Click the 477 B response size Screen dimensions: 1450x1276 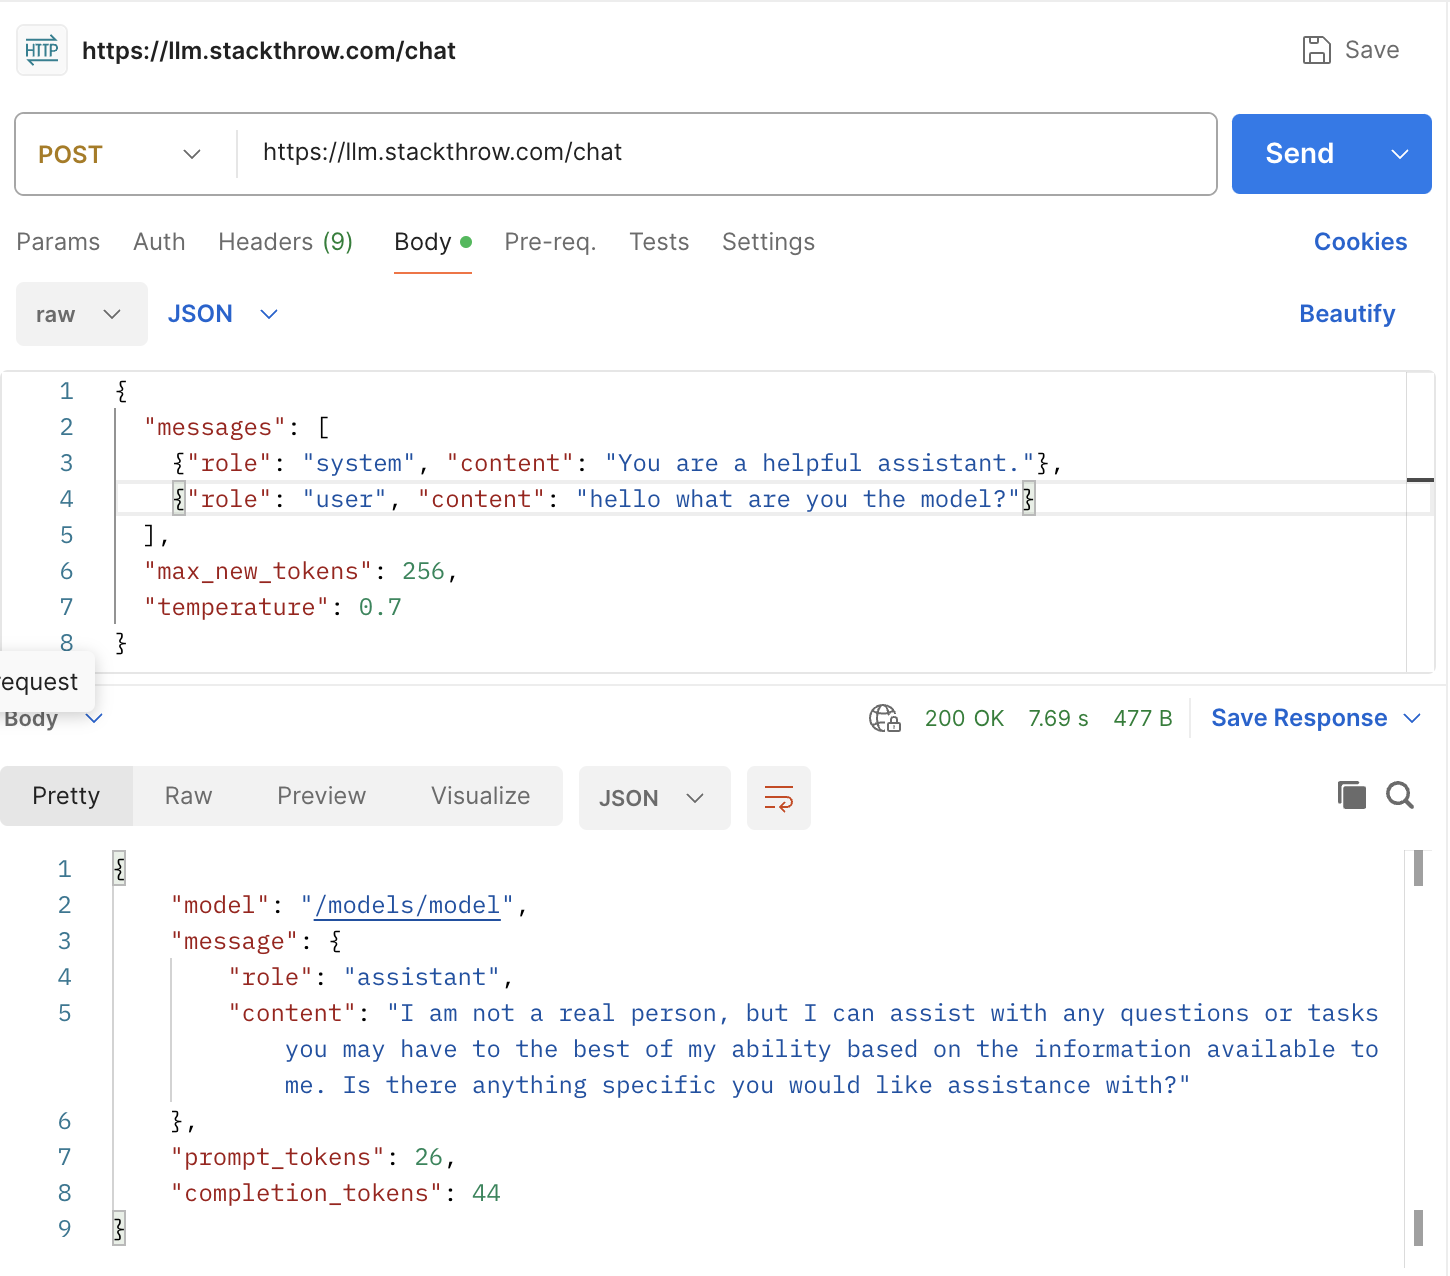click(1143, 718)
